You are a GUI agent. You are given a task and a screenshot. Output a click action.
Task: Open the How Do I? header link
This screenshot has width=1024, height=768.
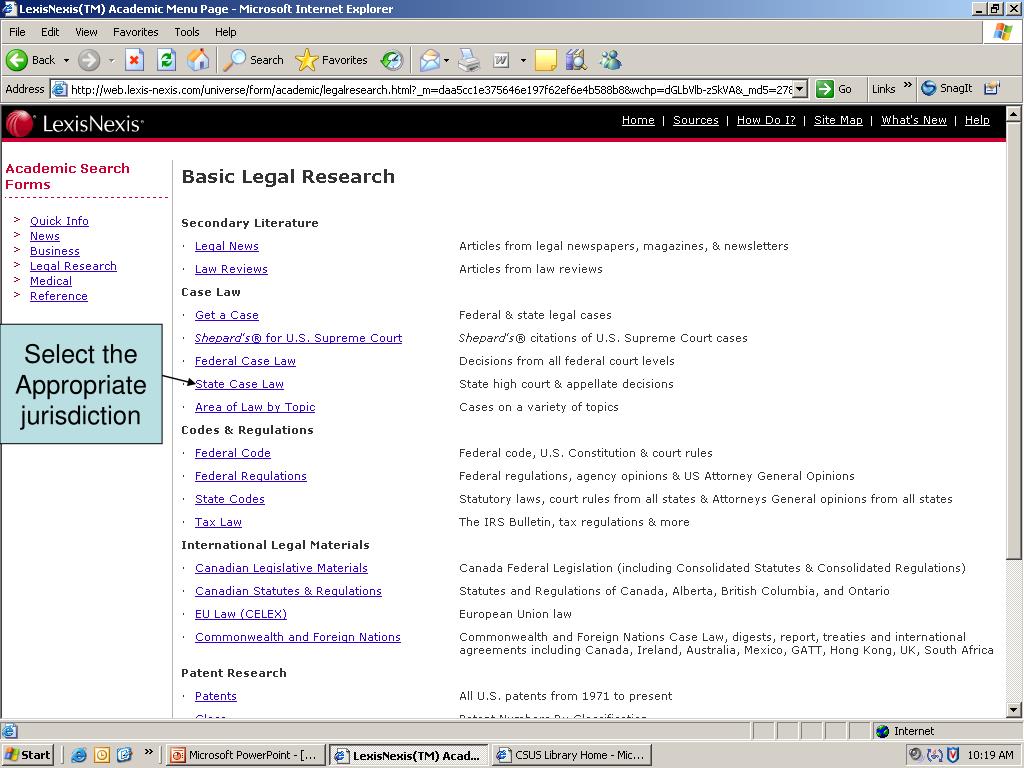pyautogui.click(x=766, y=120)
